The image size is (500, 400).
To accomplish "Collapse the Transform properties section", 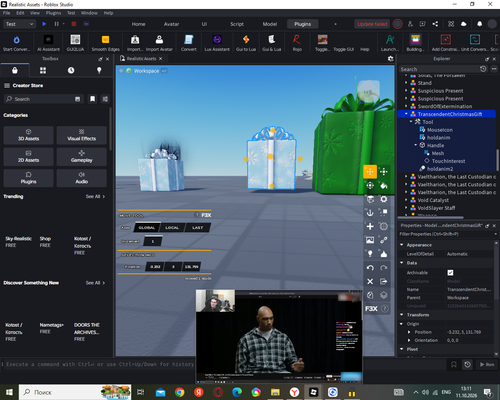I will (x=402, y=315).
